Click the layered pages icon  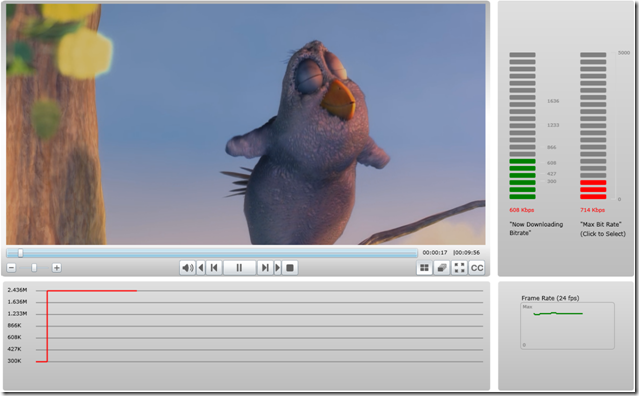tap(442, 268)
